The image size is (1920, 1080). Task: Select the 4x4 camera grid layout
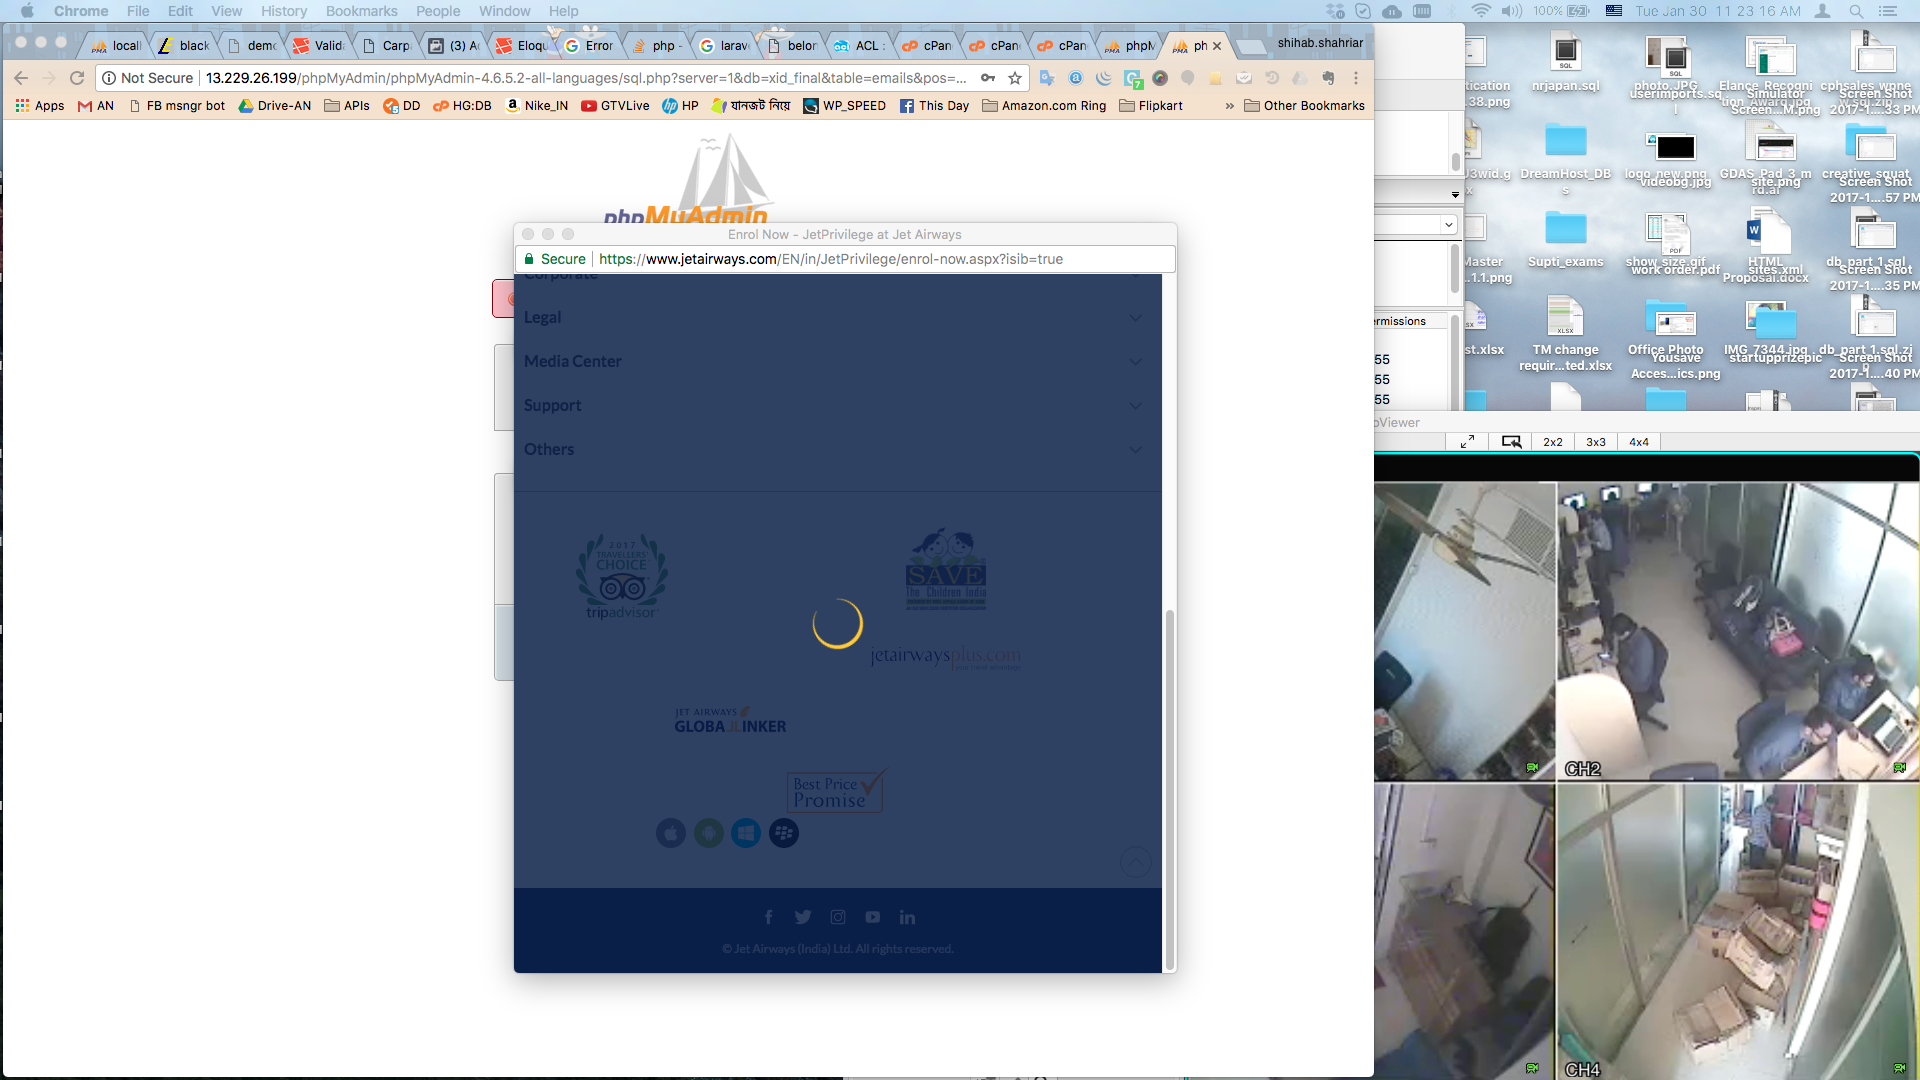pos(1639,442)
